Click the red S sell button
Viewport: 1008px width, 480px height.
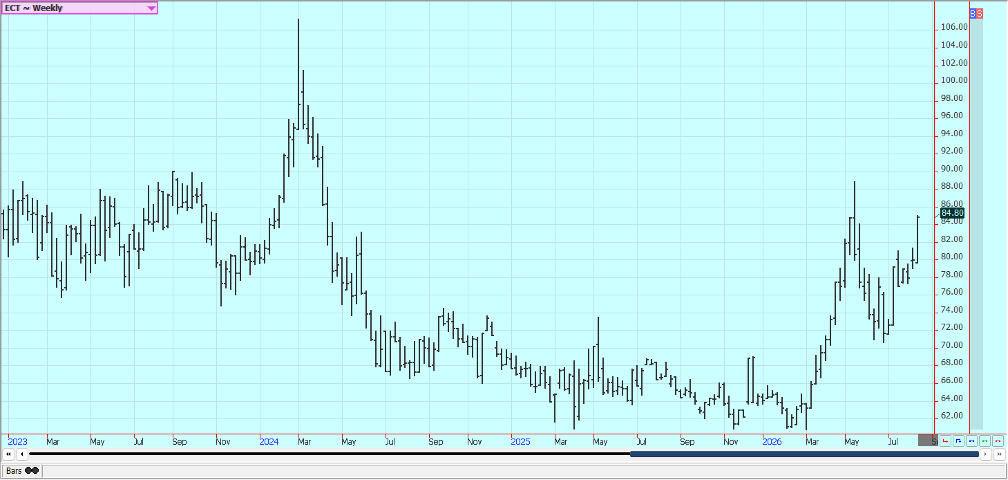(979, 13)
